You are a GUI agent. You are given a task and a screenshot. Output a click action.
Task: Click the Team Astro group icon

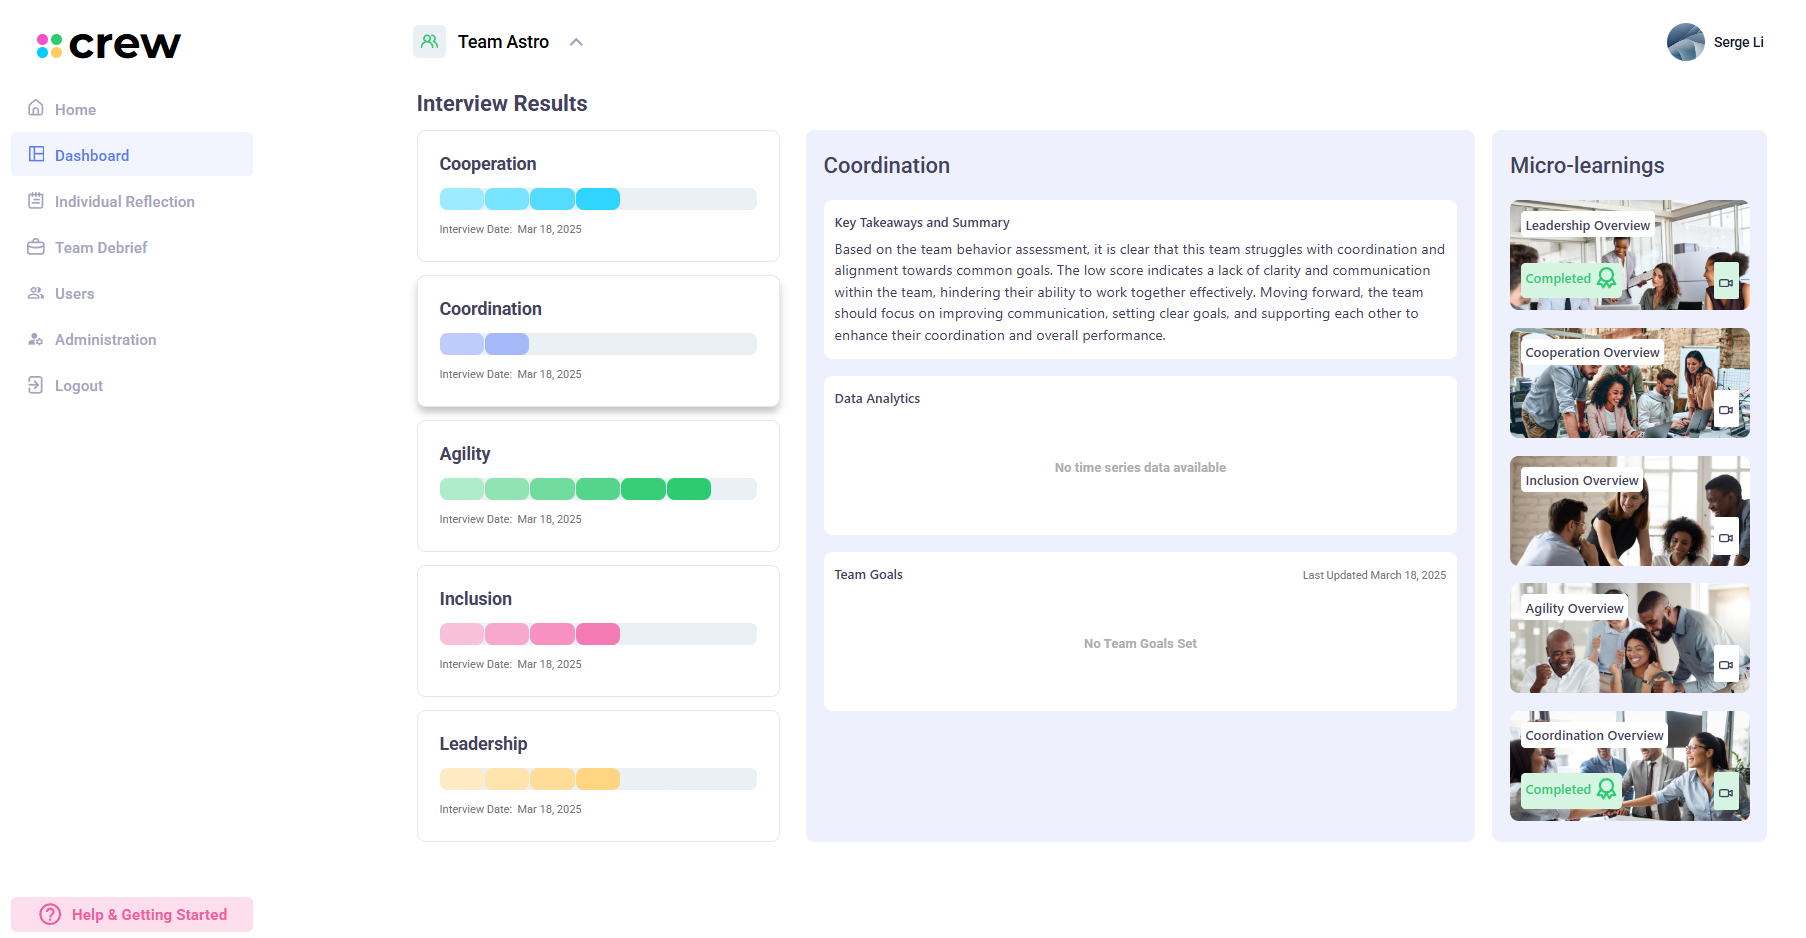[x=429, y=42]
